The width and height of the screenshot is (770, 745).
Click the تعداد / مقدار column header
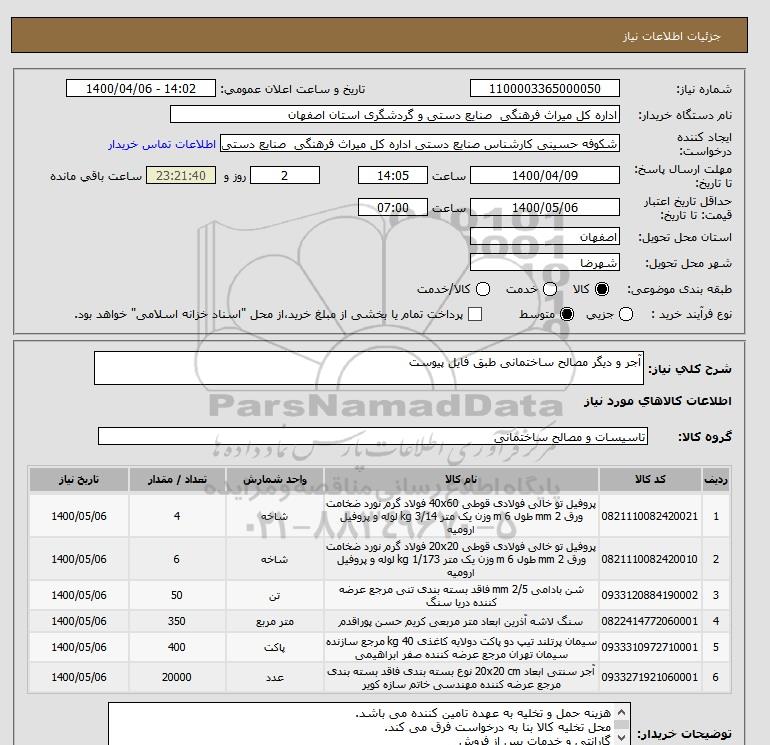tap(177, 479)
